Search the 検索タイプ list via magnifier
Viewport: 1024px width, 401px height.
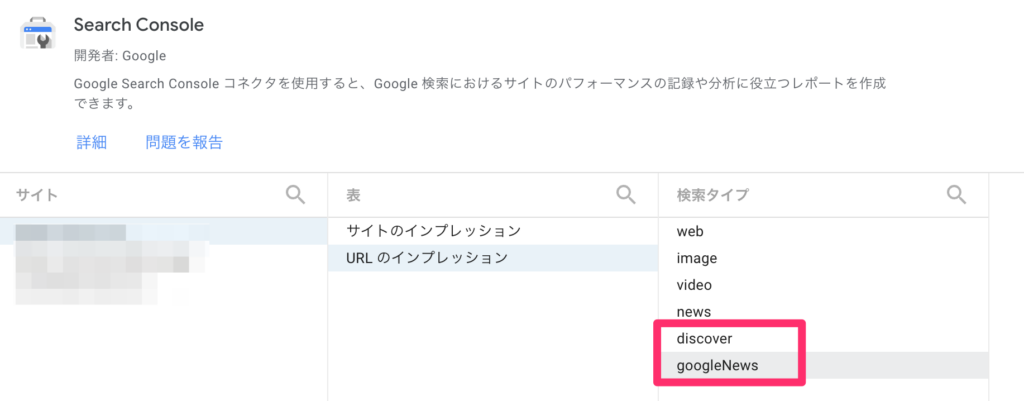coord(956,194)
